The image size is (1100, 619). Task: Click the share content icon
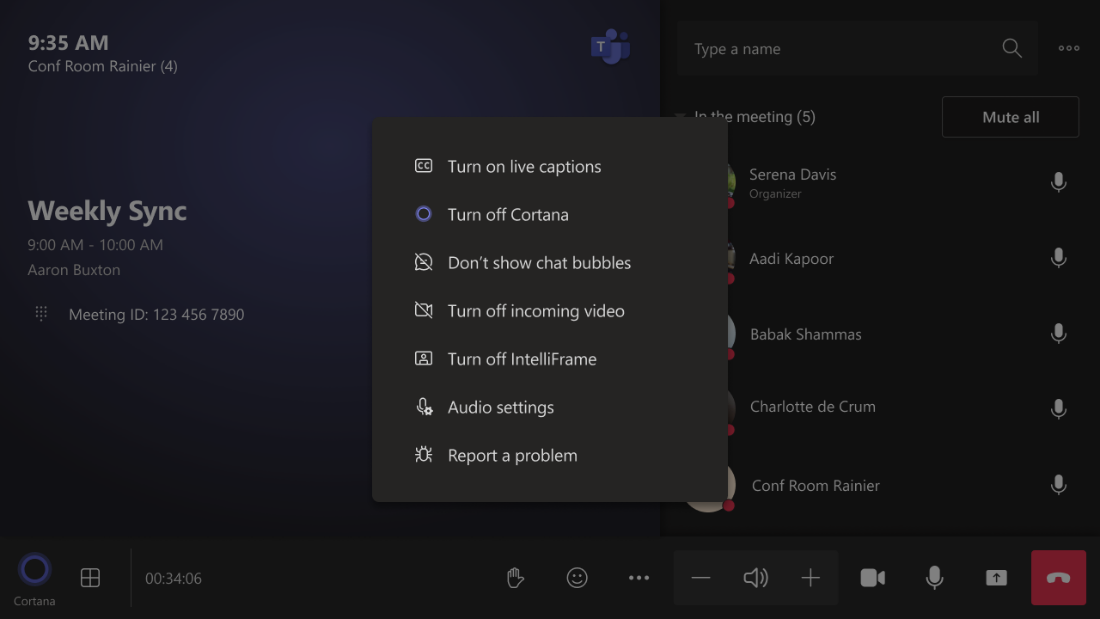tap(996, 578)
